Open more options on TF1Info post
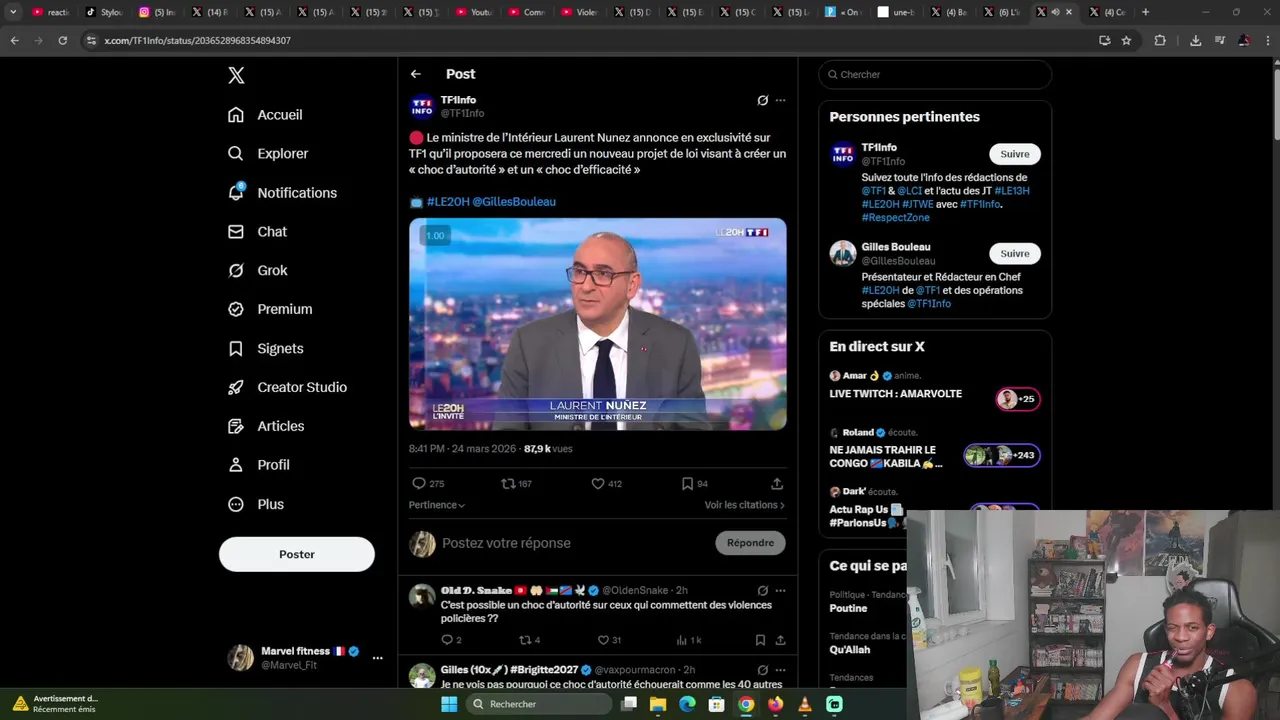This screenshot has height=720, width=1280. pos(781,100)
